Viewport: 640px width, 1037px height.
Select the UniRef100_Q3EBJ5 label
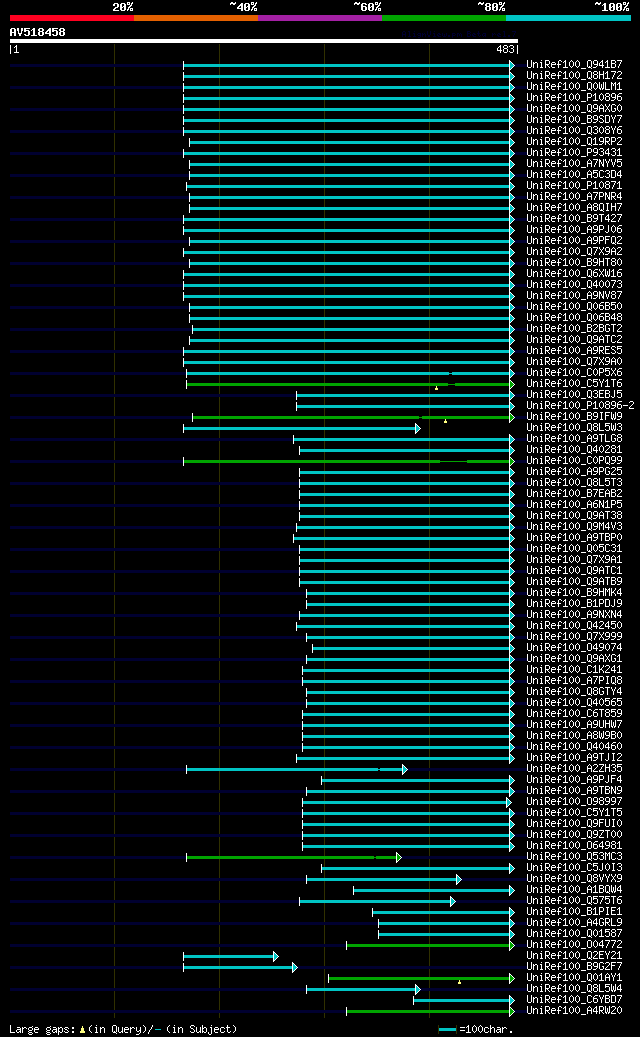pos(574,395)
